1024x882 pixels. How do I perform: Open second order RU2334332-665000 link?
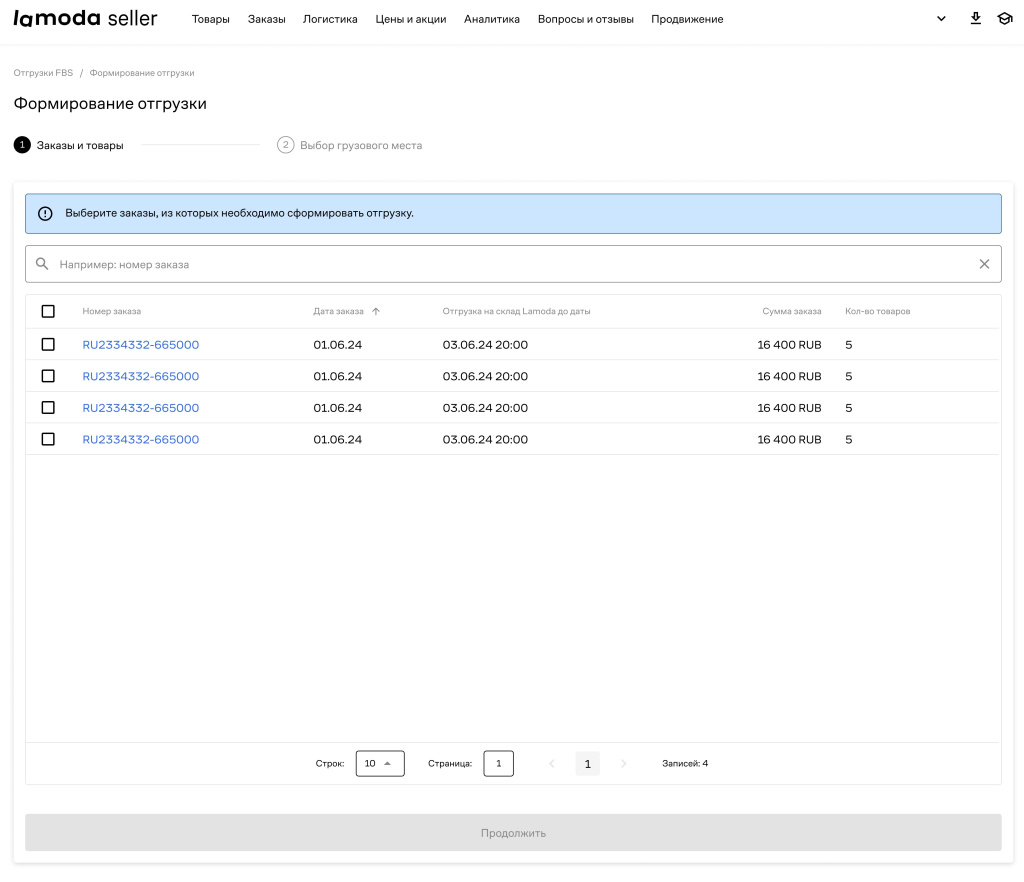(x=141, y=377)
